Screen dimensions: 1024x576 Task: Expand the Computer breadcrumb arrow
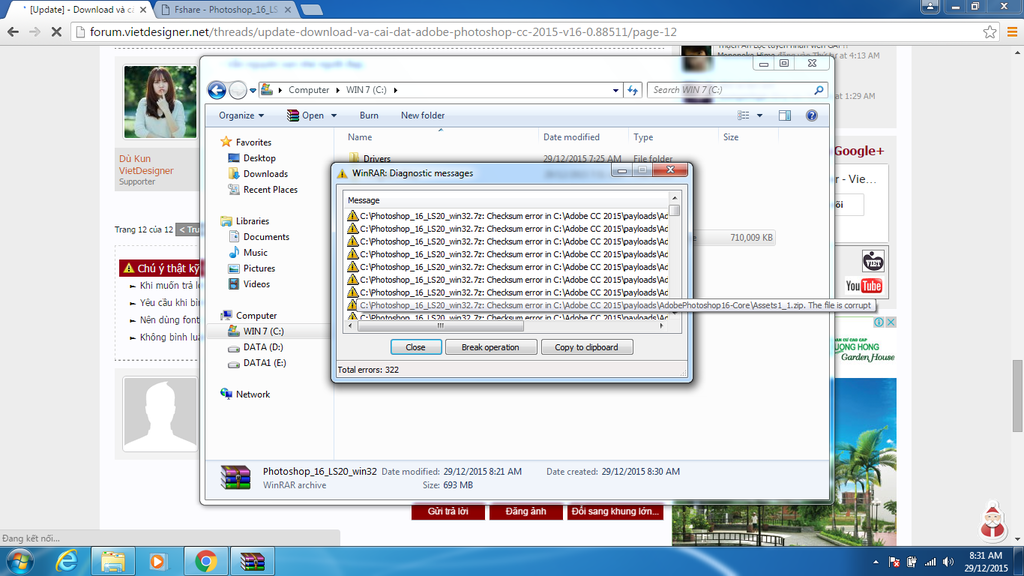[x=338, y=90]
